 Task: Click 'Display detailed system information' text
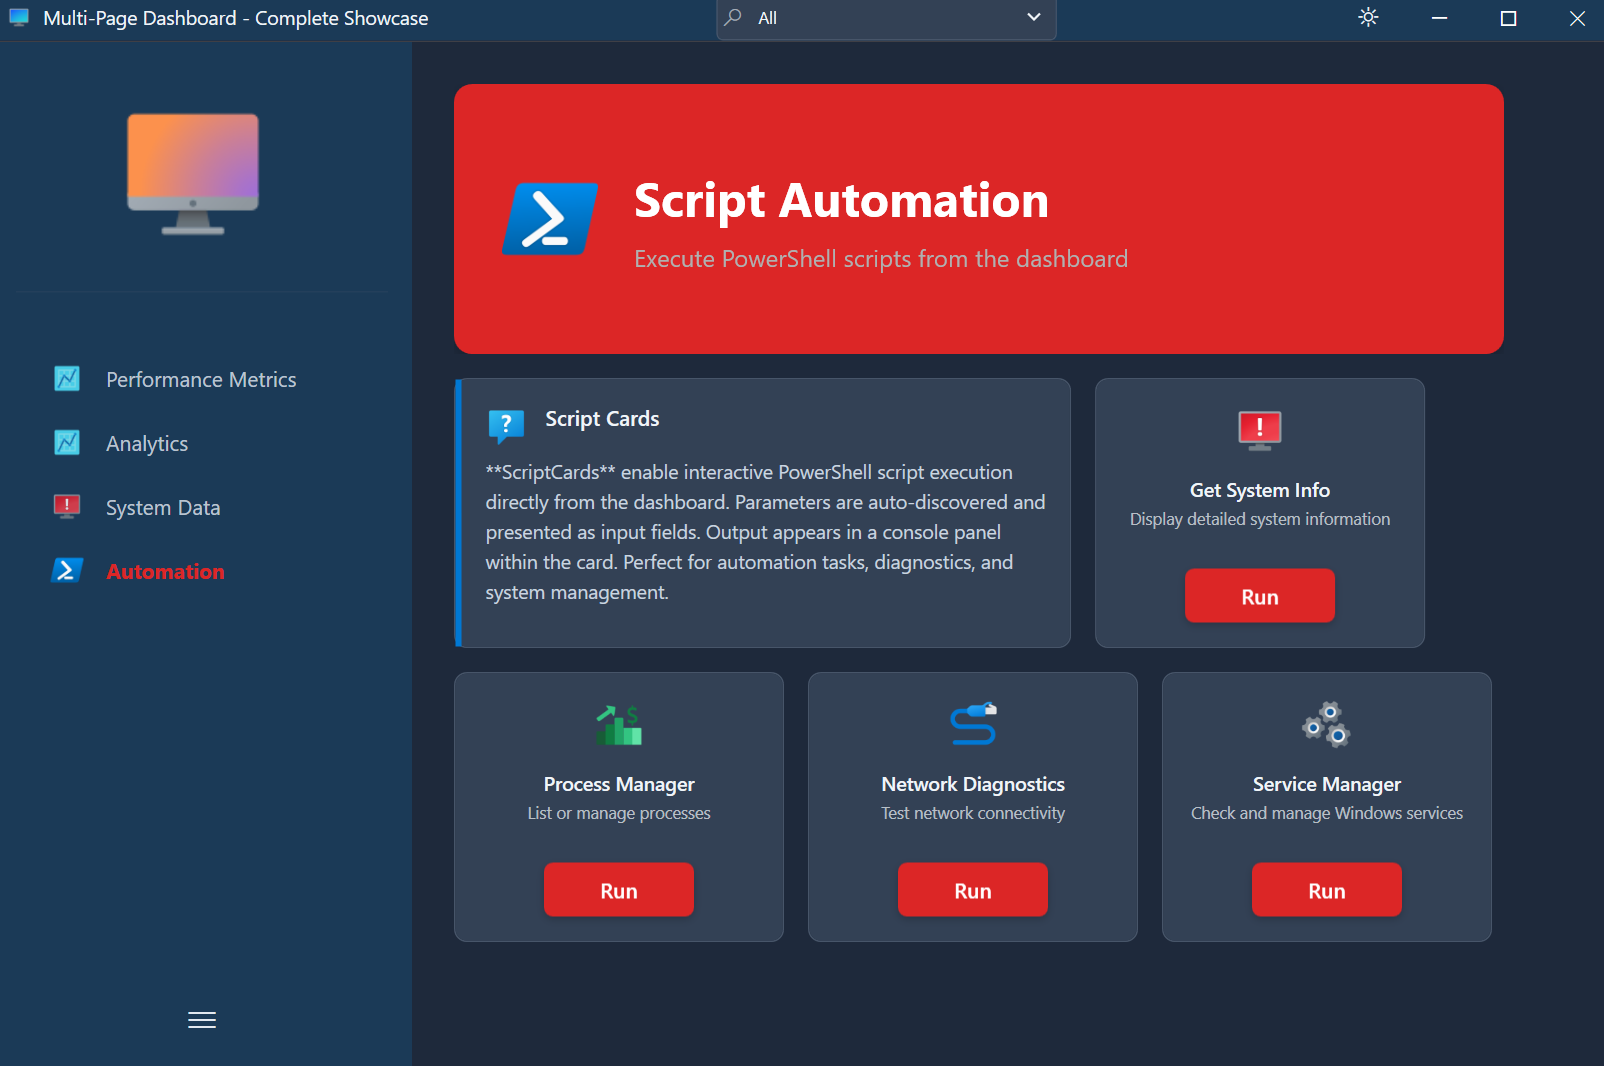(x=1260, y=519)
